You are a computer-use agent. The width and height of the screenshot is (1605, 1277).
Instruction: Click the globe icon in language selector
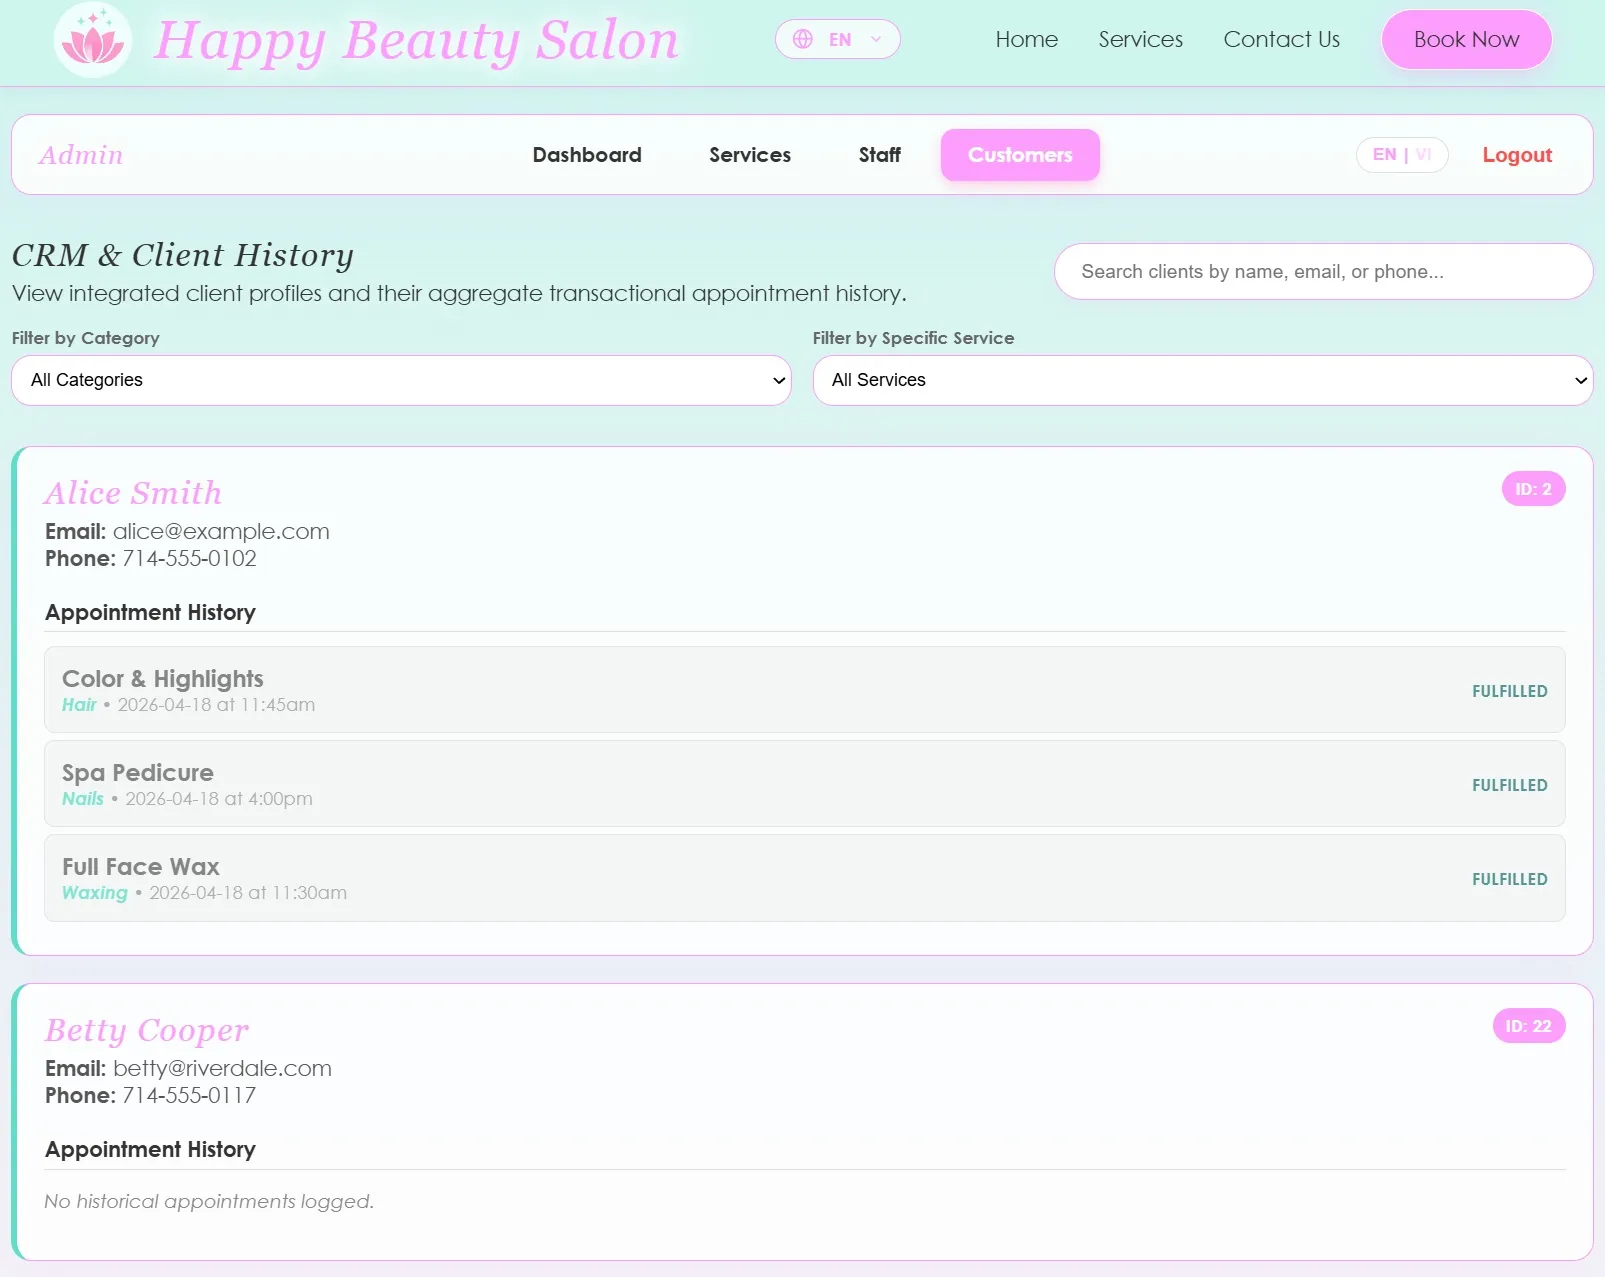(x=803, y=39)
